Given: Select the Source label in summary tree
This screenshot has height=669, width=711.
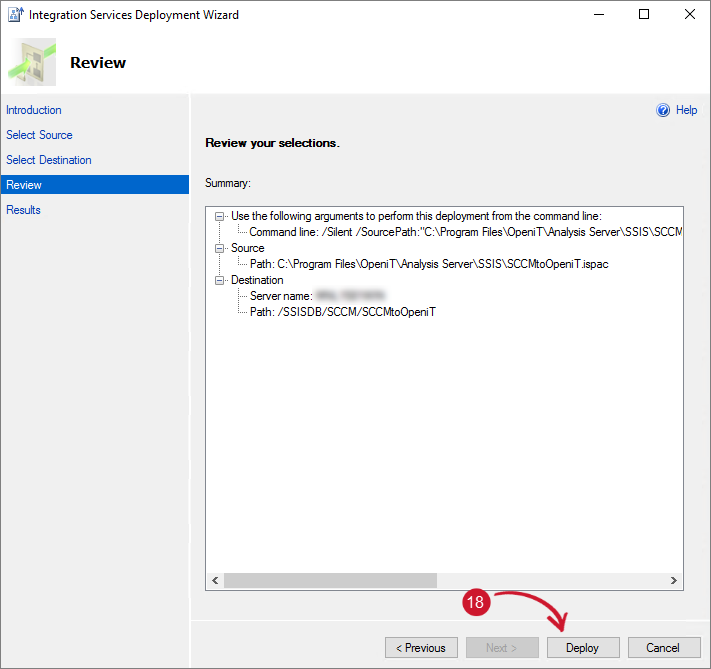Looking at the screenshot, I should [248, 248].
